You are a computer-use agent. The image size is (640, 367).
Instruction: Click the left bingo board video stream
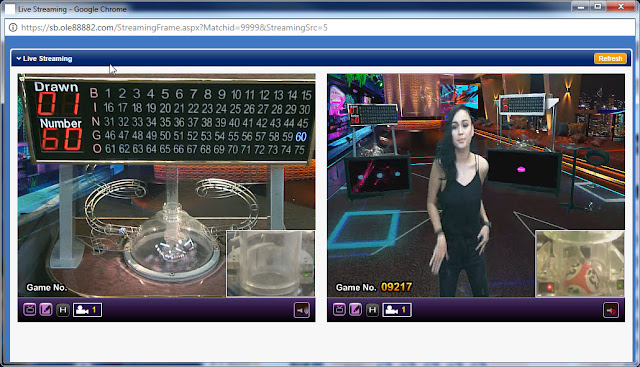pyautogui.click(x=167, y=185)
